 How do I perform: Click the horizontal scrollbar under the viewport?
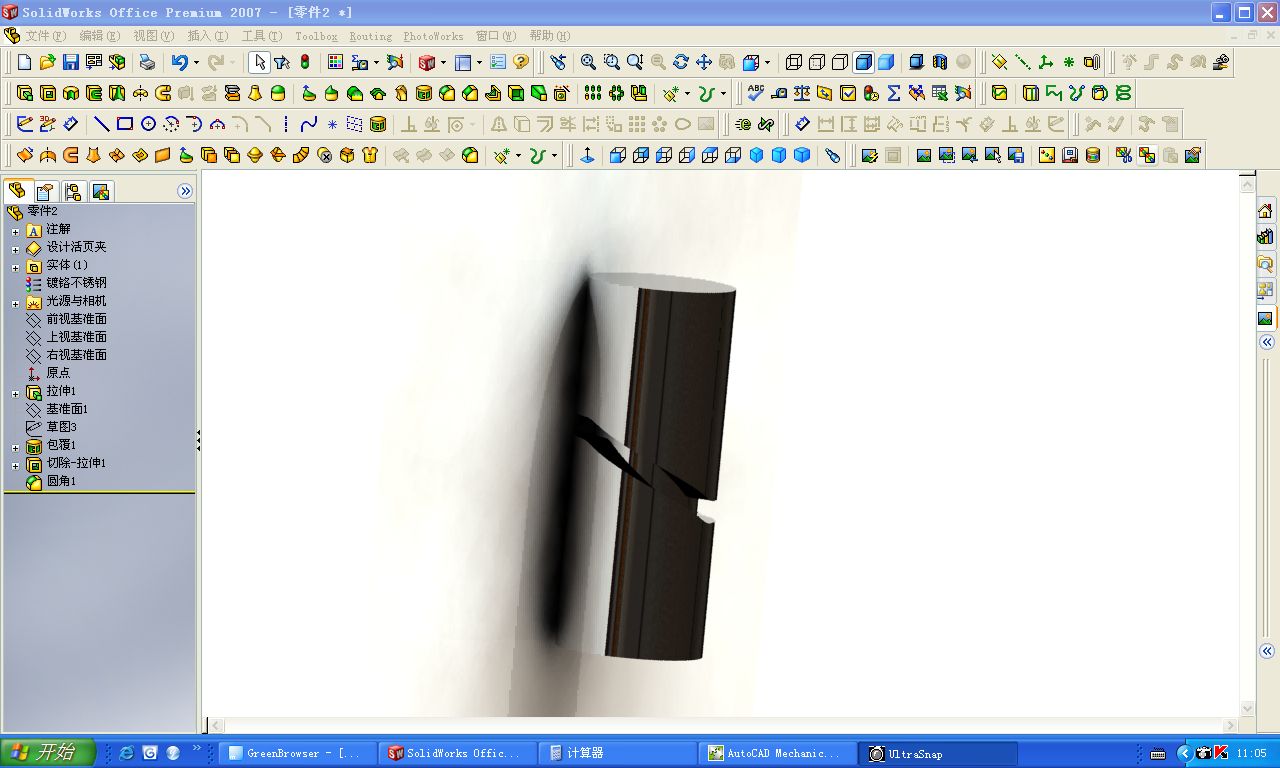pos(723,726)
